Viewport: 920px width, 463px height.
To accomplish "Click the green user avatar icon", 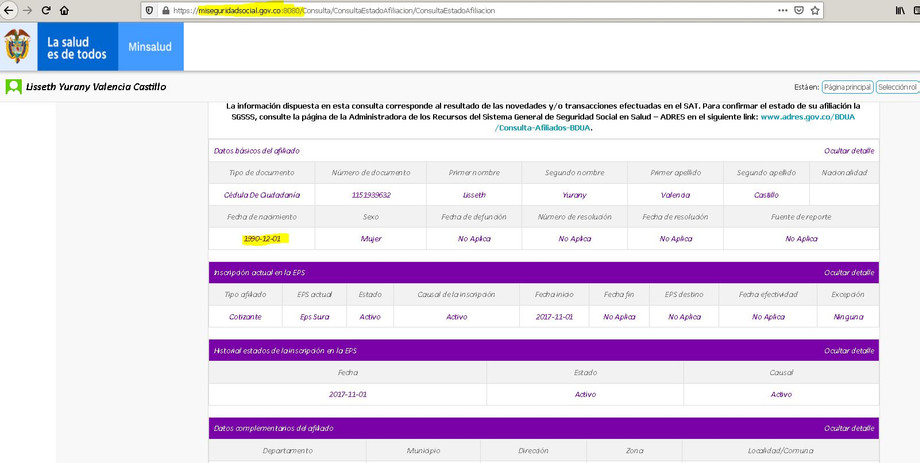I will [x=14, y=87].
